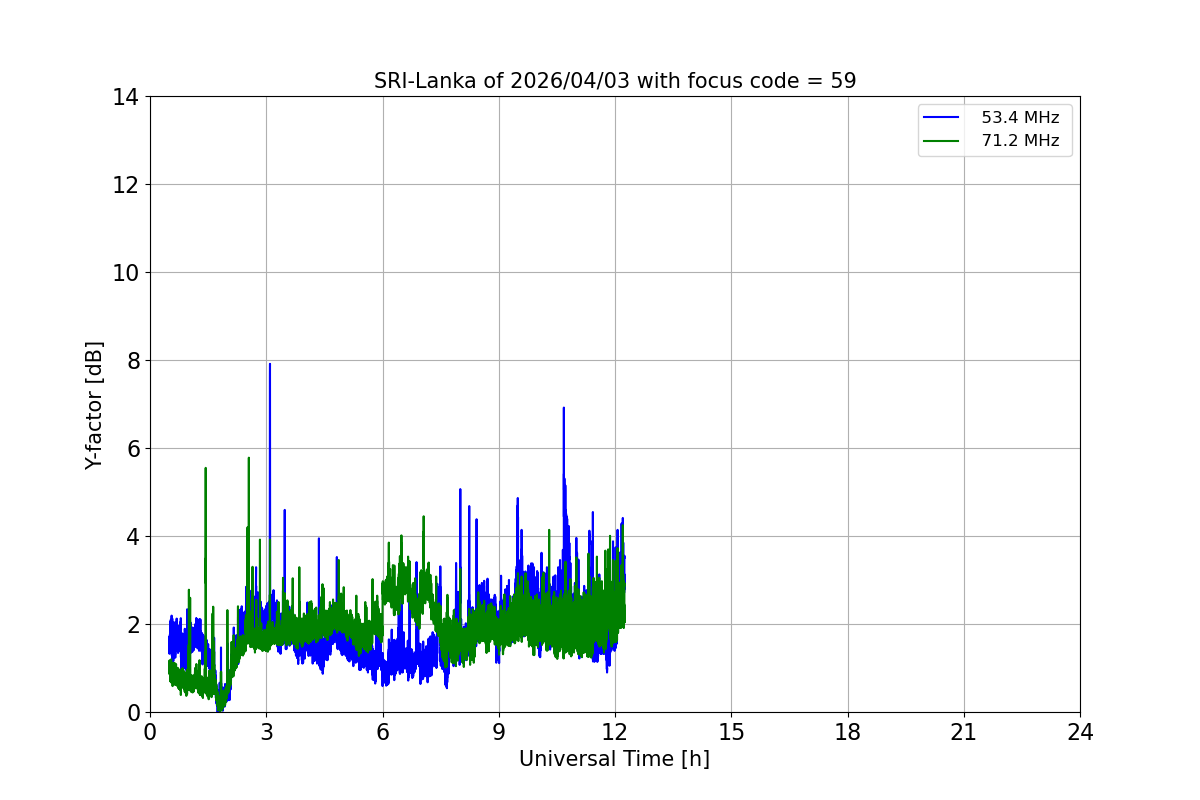Click the y-axis tick label 14
Screen dimensions: 1200x800
tap(125, 97)
